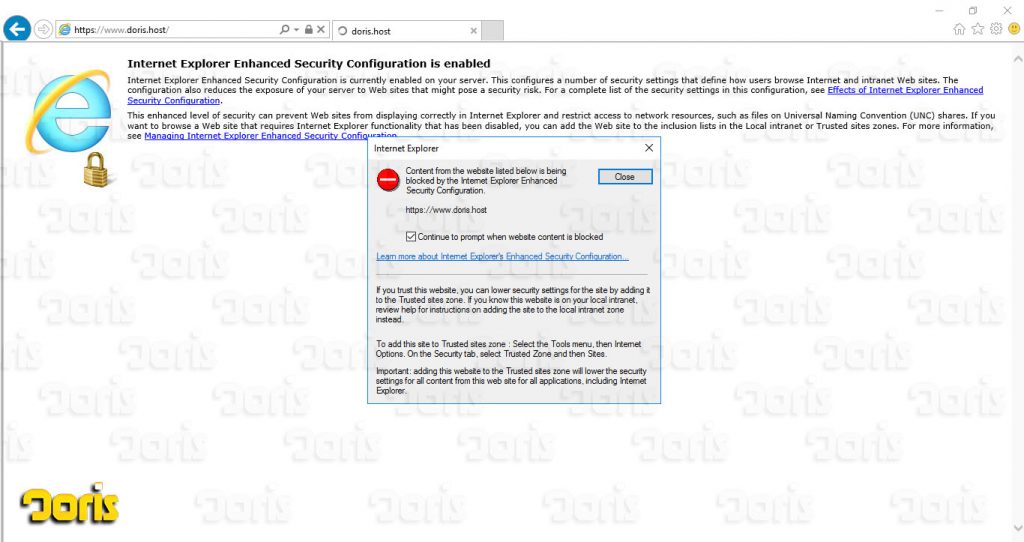This screenshot has width=1024, height=542.
Task: Click the smiley feedback icon
Action: [1014, 29]
